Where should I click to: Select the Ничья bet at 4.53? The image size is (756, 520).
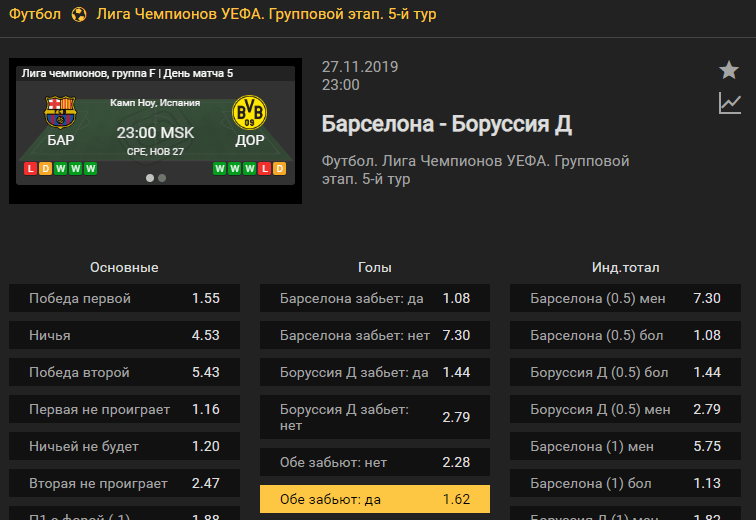pos(124,335)
